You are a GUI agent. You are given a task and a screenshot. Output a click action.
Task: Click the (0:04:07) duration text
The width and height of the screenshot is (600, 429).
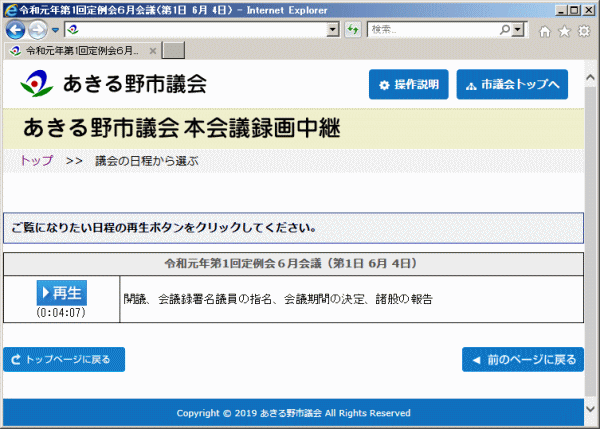click(x=61, y=313)
